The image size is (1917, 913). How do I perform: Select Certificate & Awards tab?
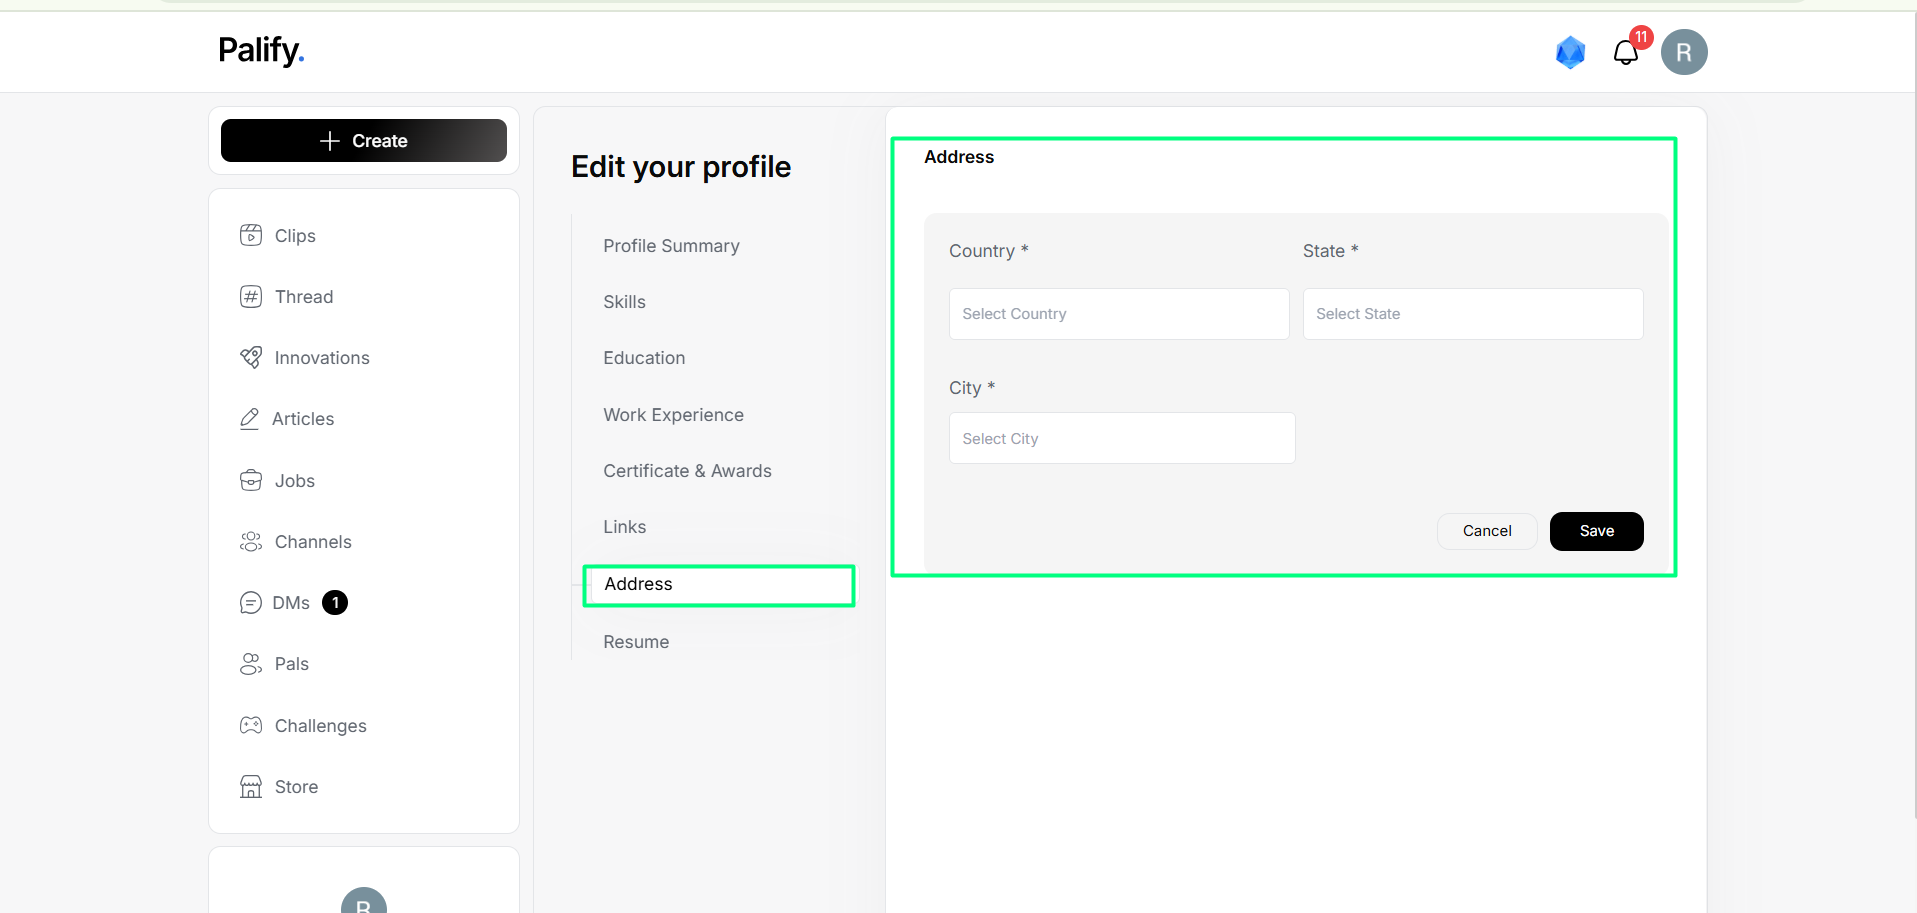tap(687, 471)
